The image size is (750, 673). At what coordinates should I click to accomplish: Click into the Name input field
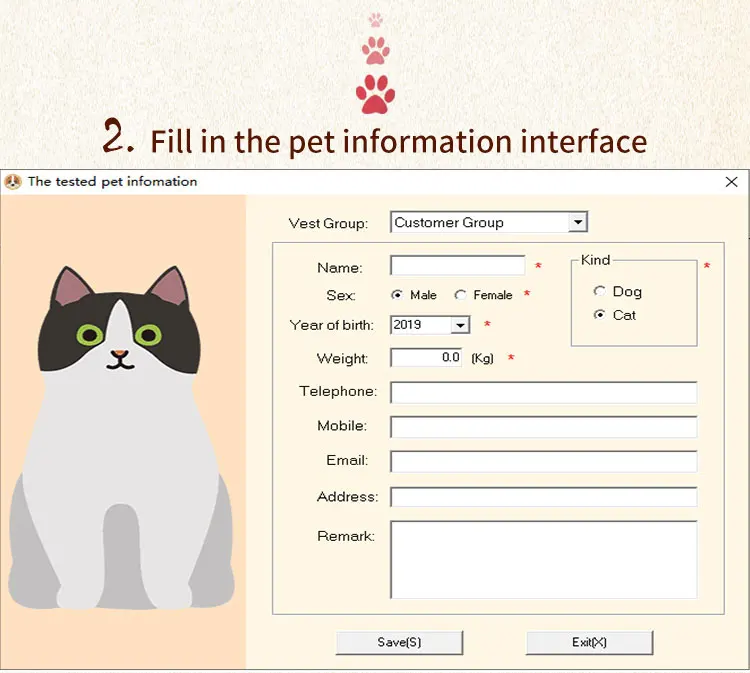click(x=458, y=265)
